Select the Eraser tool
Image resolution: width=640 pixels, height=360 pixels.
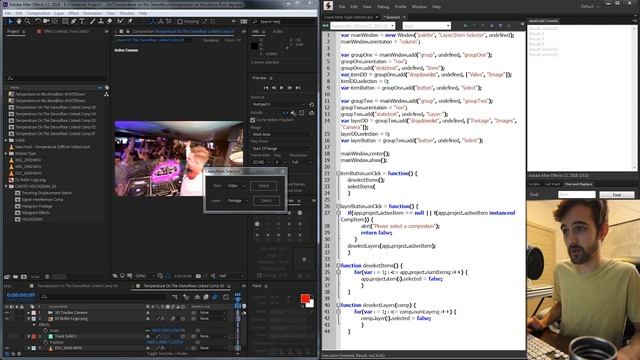(109, 21)
